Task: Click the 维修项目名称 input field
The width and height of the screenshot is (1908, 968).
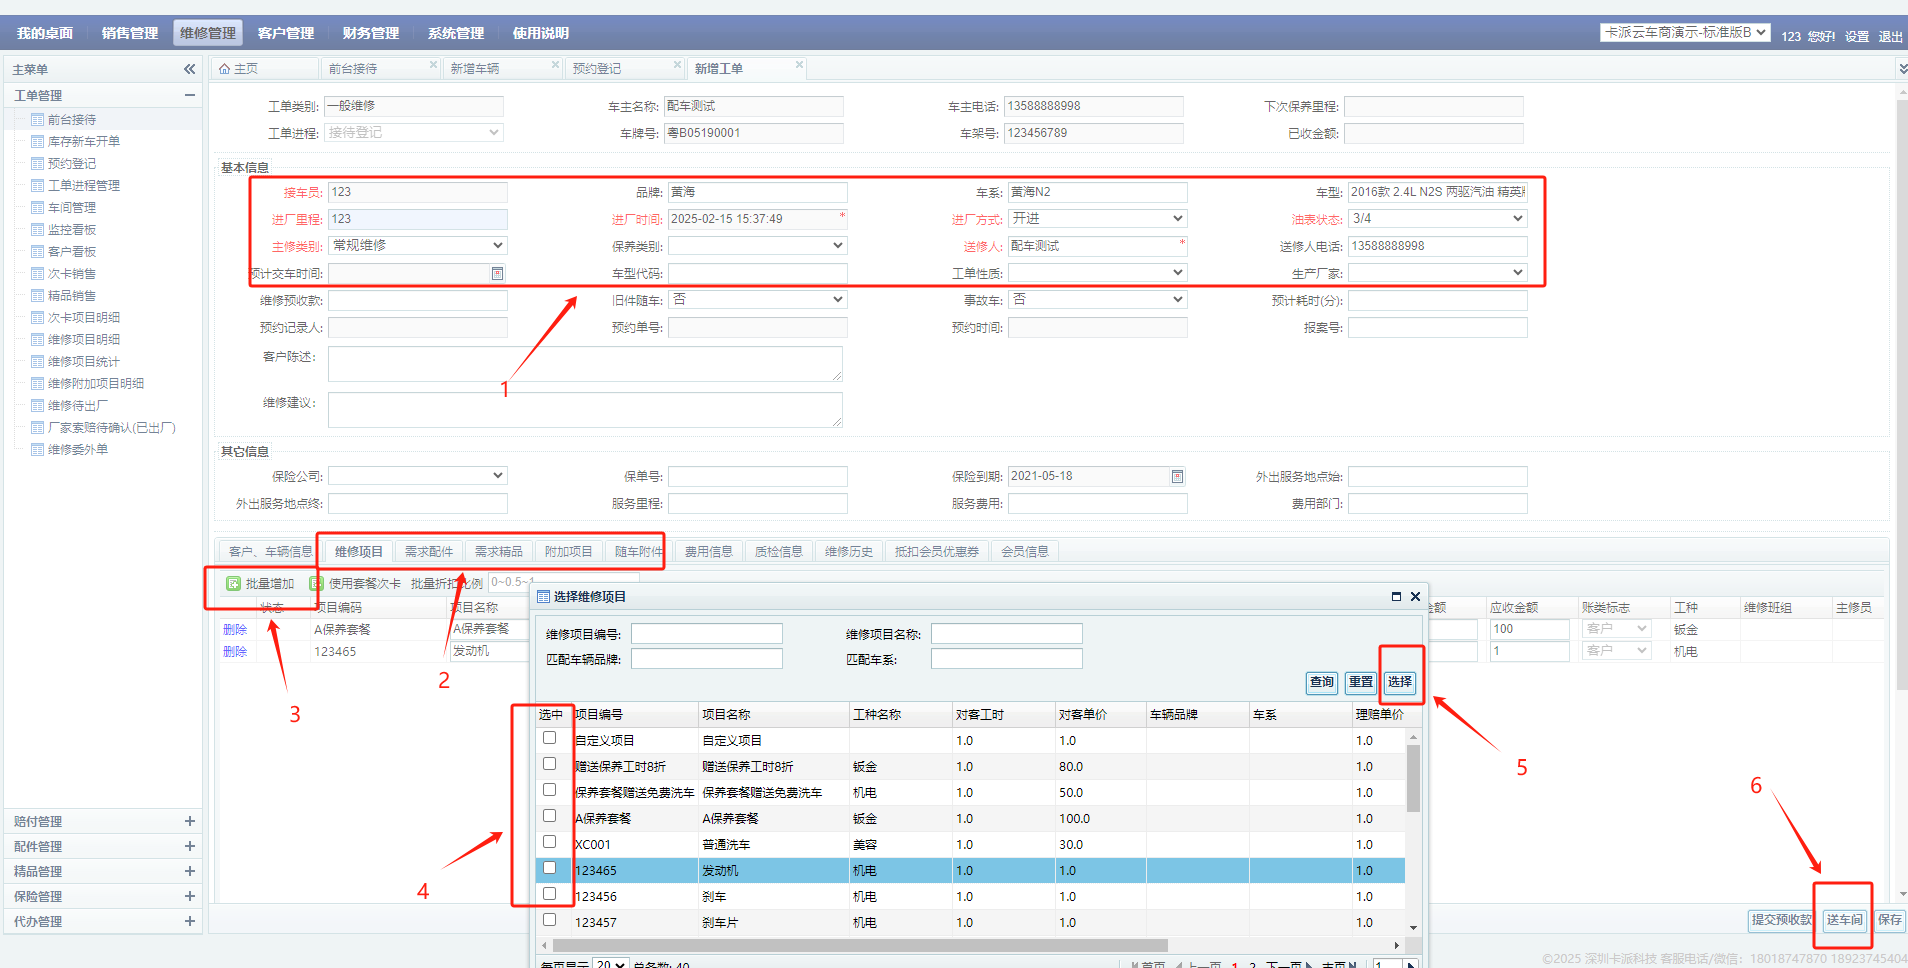Action: point(1006,633)
